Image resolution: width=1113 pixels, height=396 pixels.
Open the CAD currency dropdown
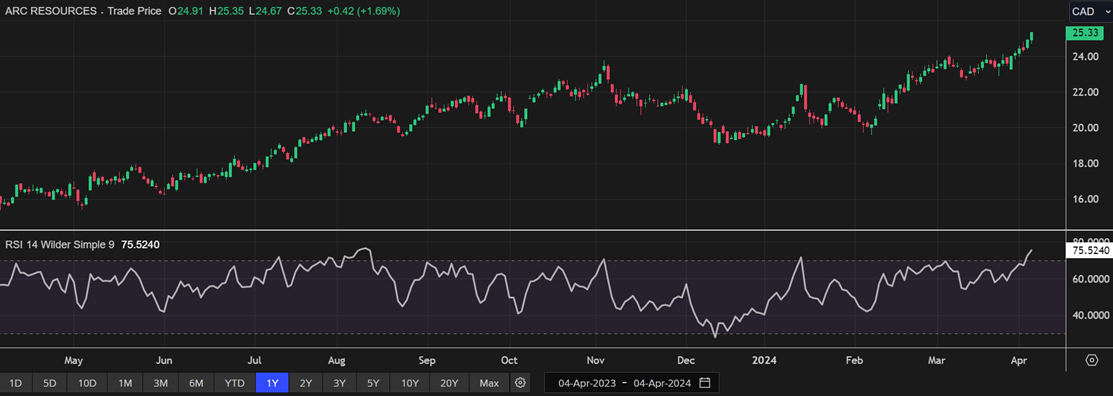1090,11
